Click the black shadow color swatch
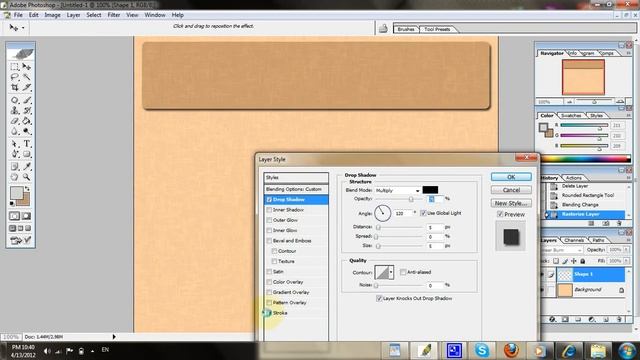Viewport: 640px width, 360px height. 430,190
